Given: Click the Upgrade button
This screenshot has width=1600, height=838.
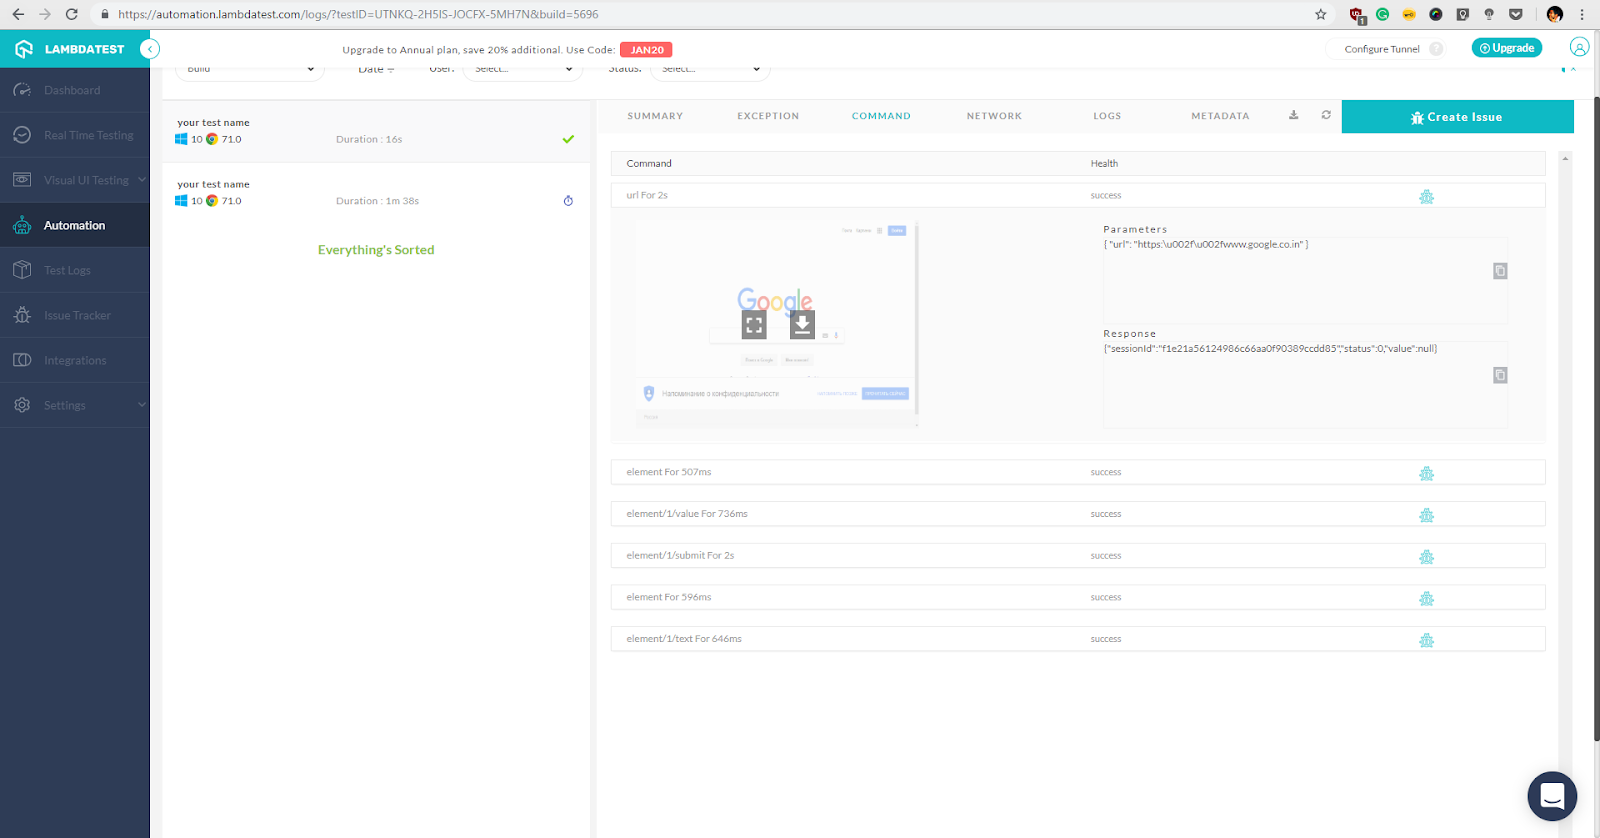Looking at the screenshot, I should (1506, 48).
